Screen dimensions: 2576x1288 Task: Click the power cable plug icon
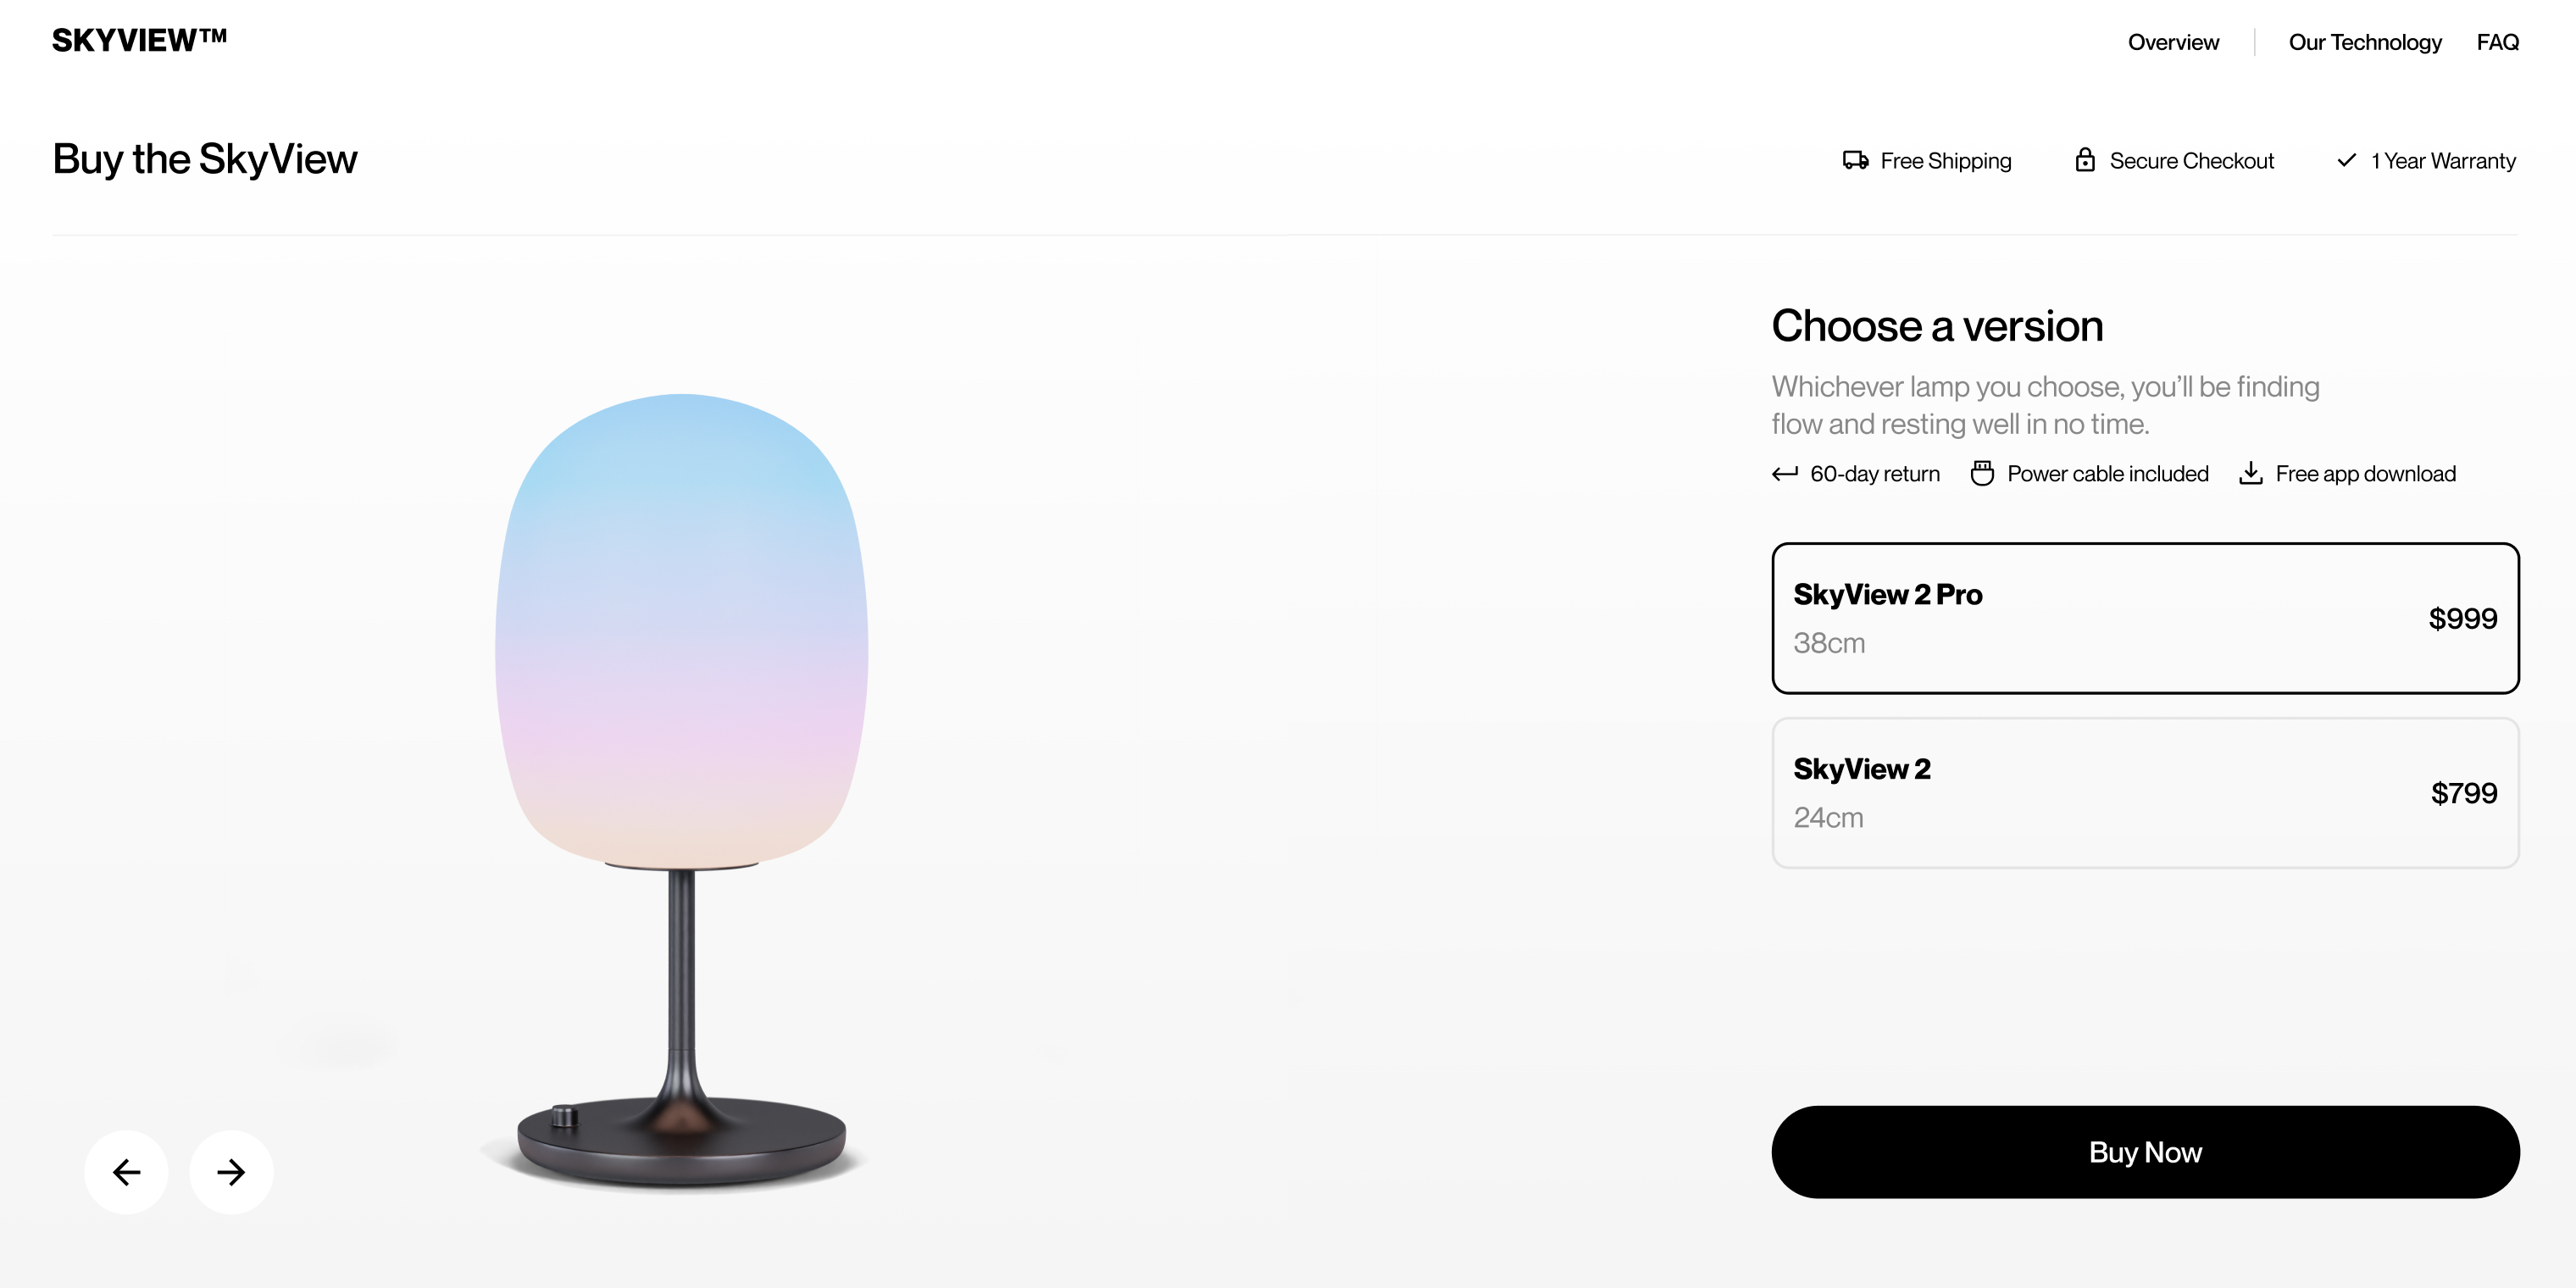coord(1982,473)
